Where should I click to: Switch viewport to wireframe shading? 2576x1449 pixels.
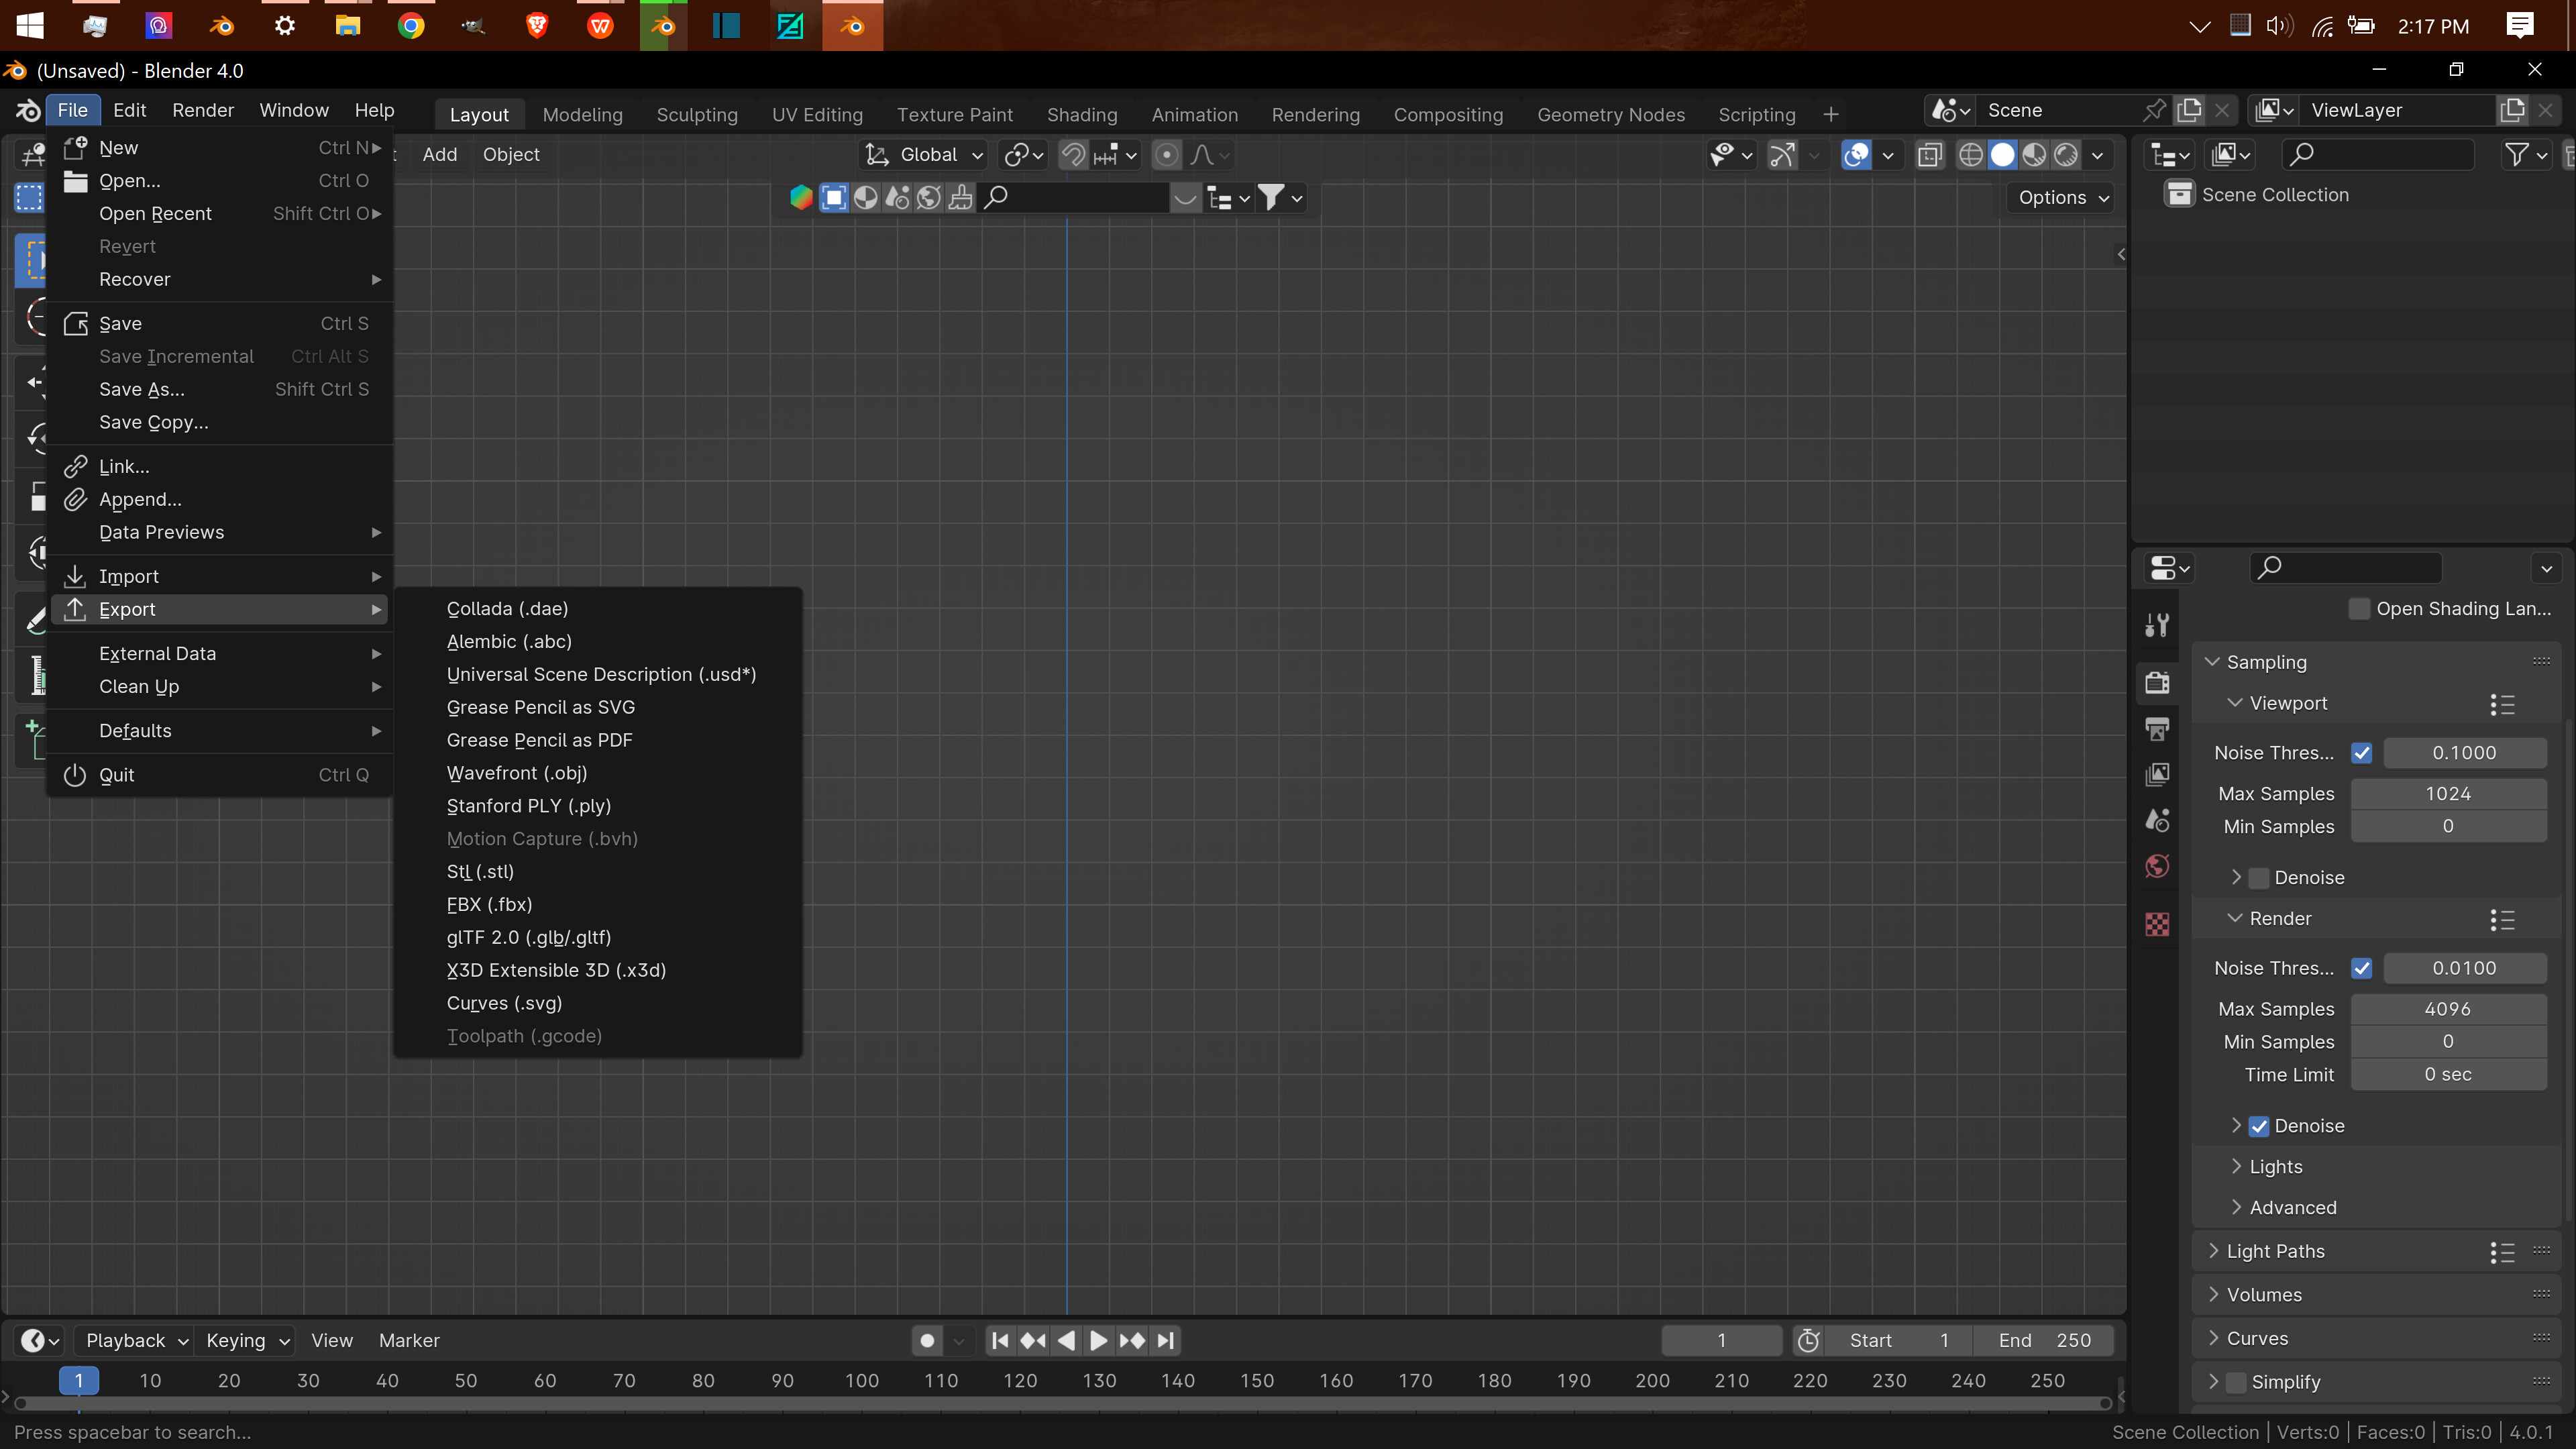pos(1971,155)
